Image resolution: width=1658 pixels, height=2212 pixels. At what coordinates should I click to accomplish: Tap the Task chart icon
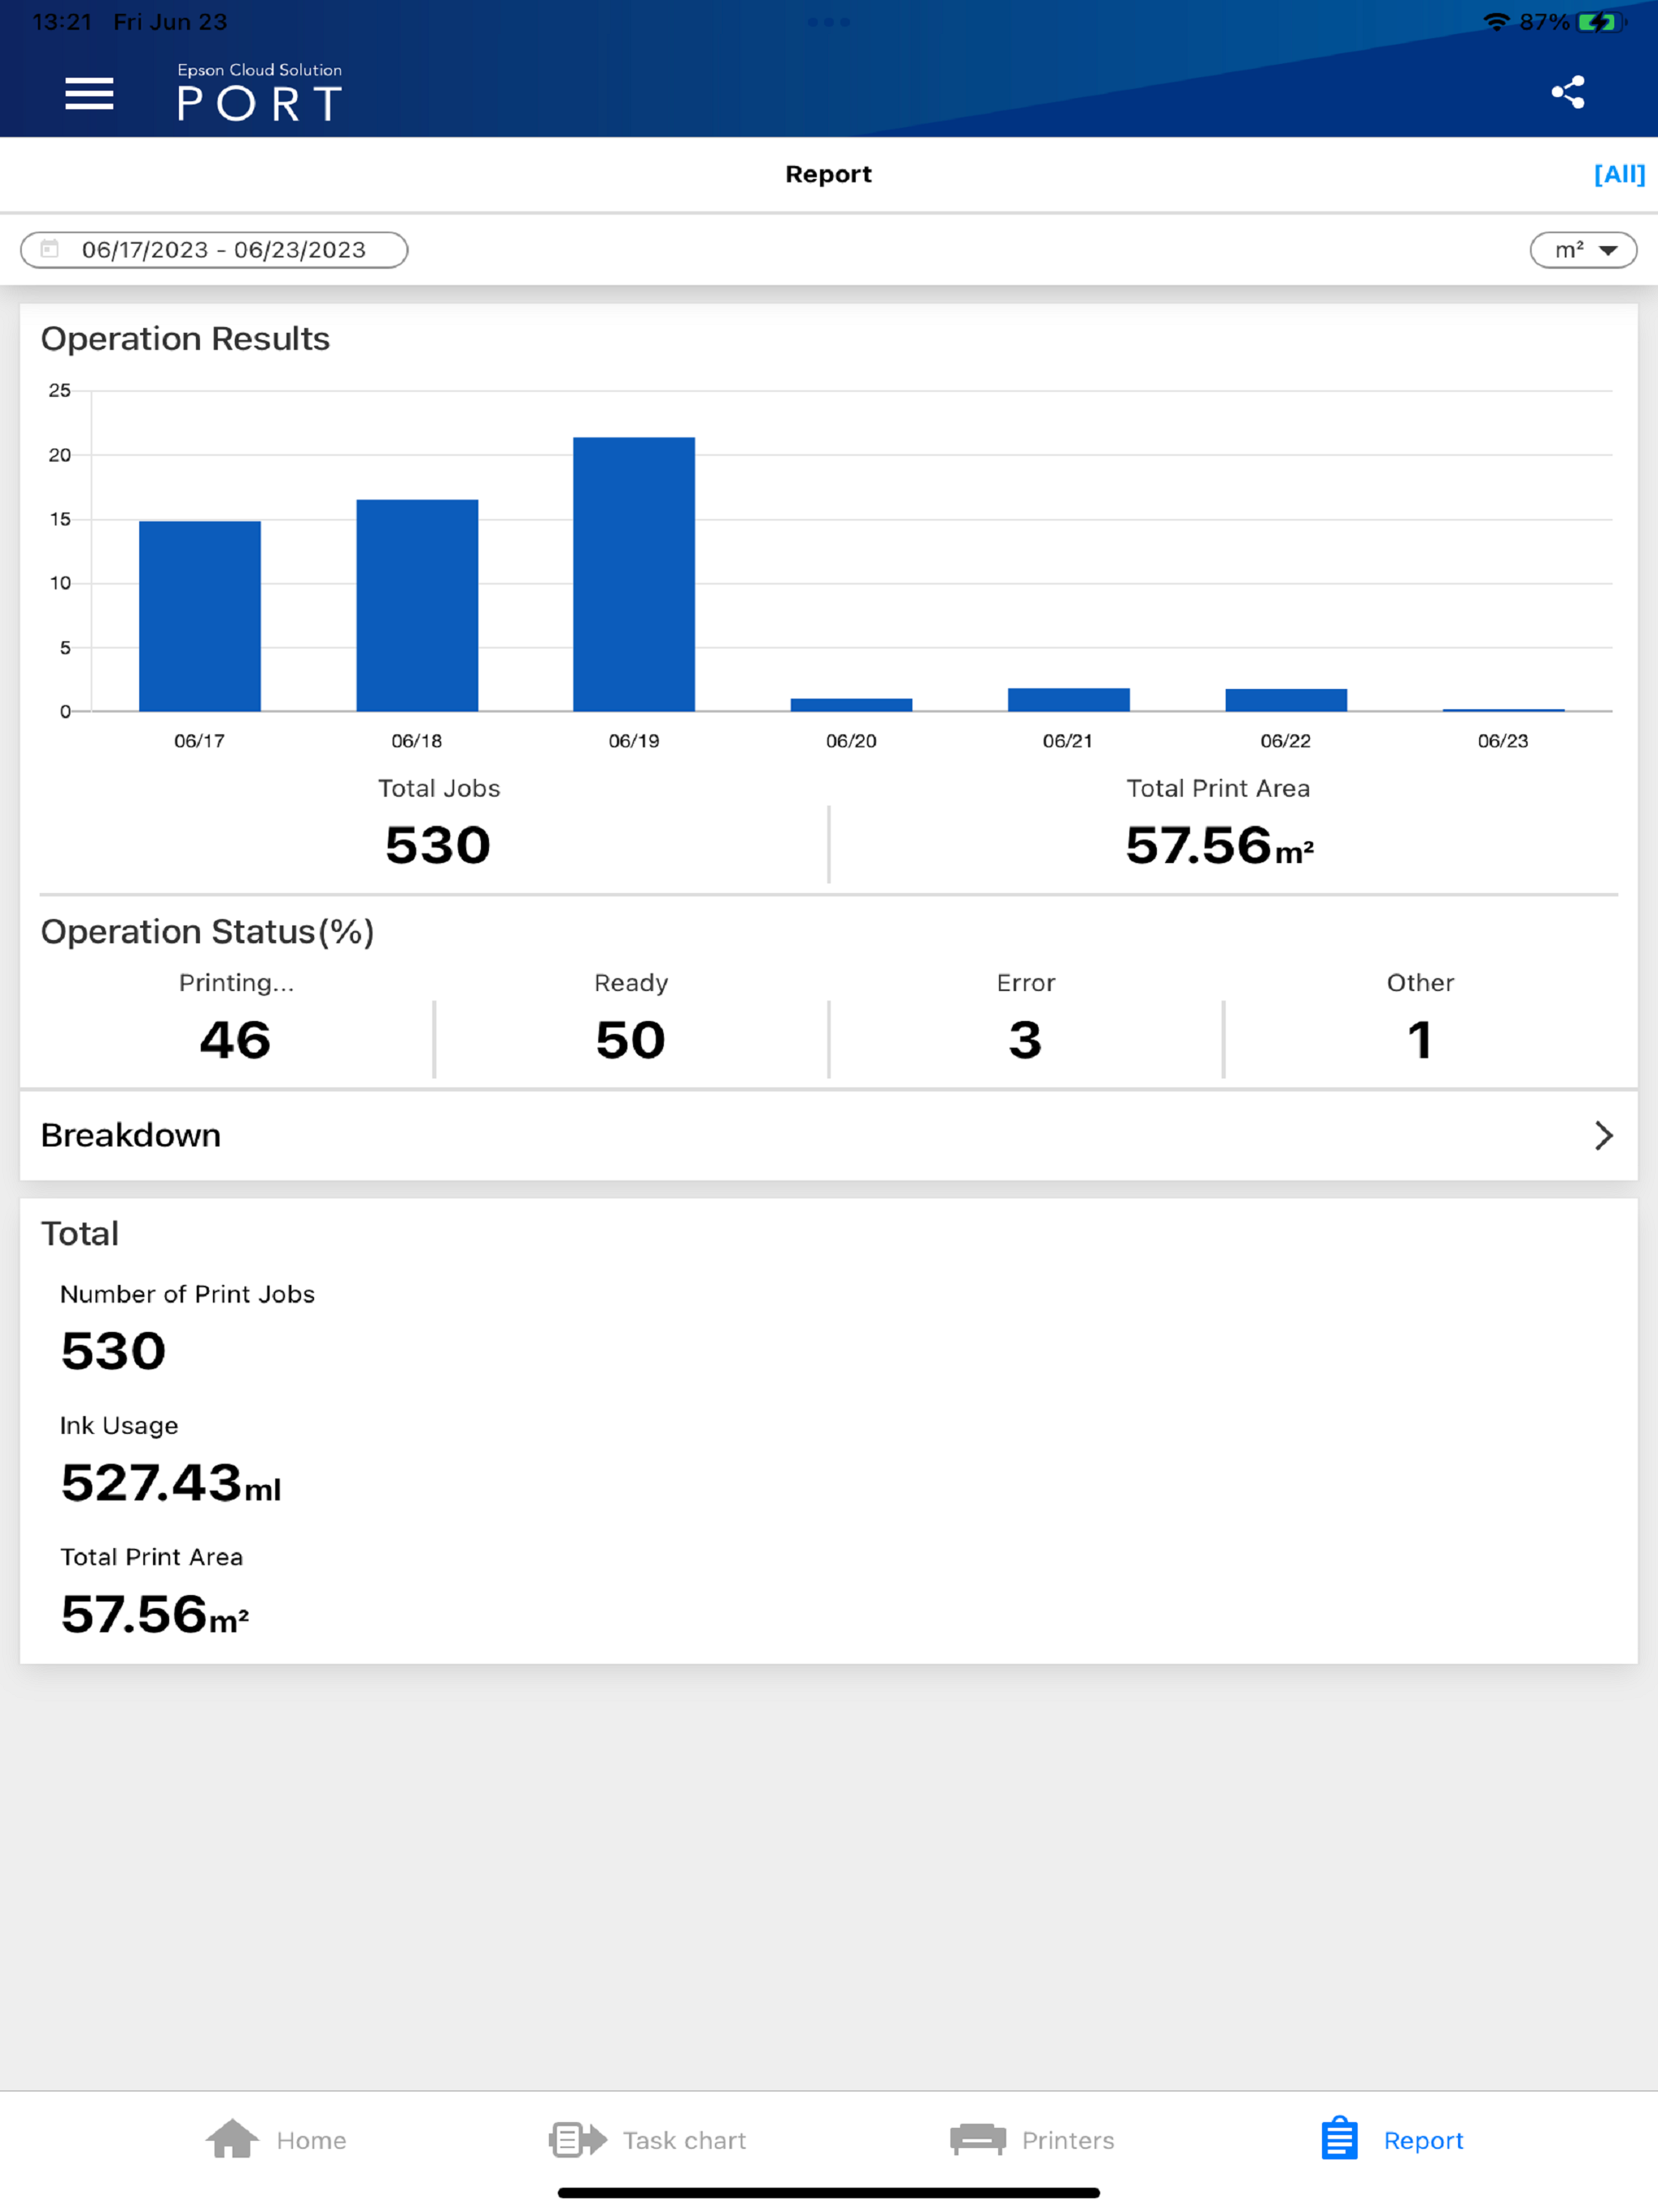click(577, 2140)
